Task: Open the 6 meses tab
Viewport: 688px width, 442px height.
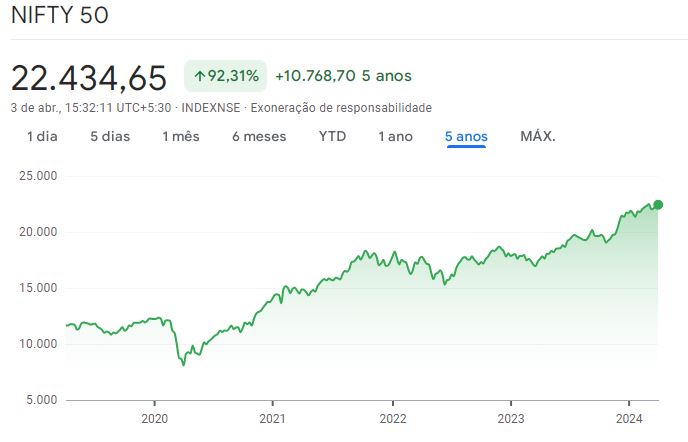Action: coord(259,136)
